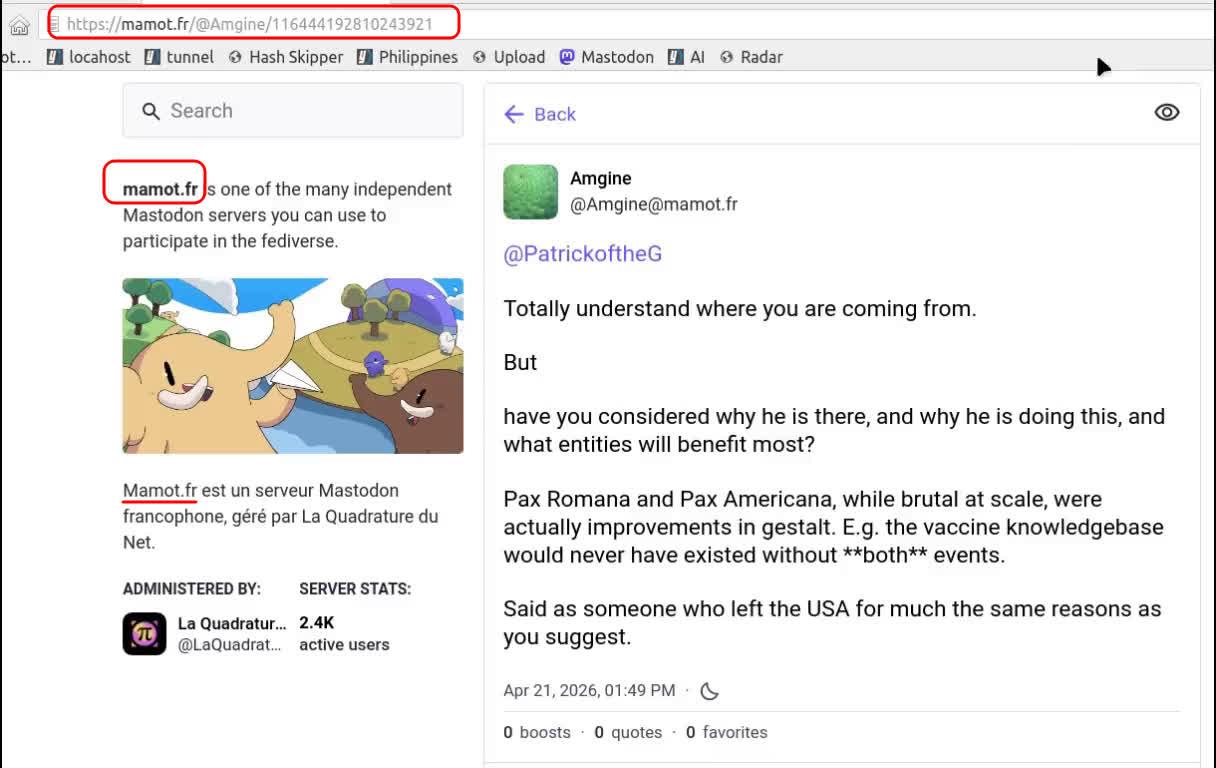Viewport: 1216px width, 768px height.
Task: Open the underlined Mamot.fr link
Action: (160, 491)
